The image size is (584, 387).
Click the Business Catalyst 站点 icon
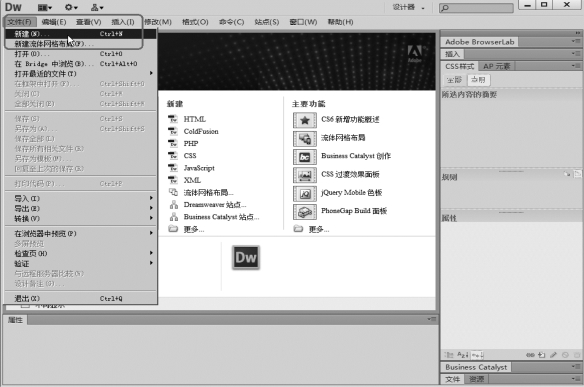click(174, 217)
